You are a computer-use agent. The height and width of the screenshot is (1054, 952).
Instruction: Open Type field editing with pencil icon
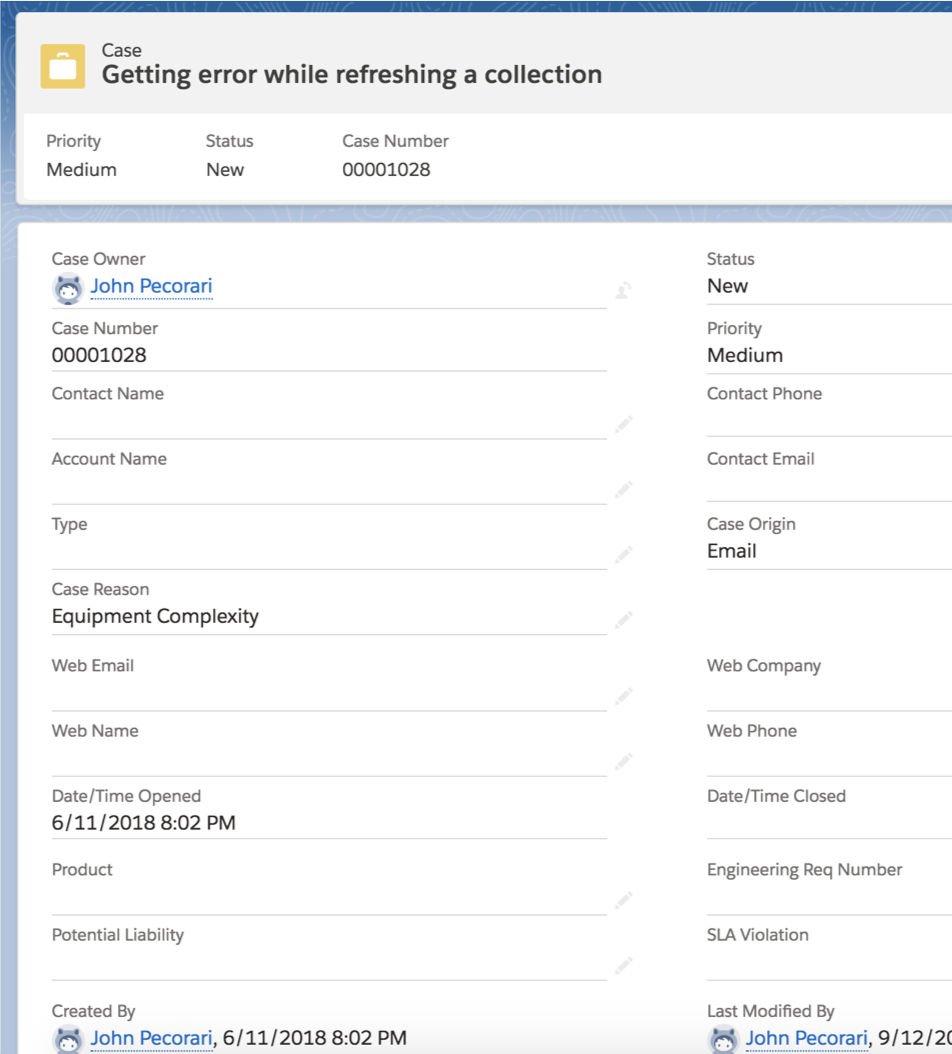(623, 555)
